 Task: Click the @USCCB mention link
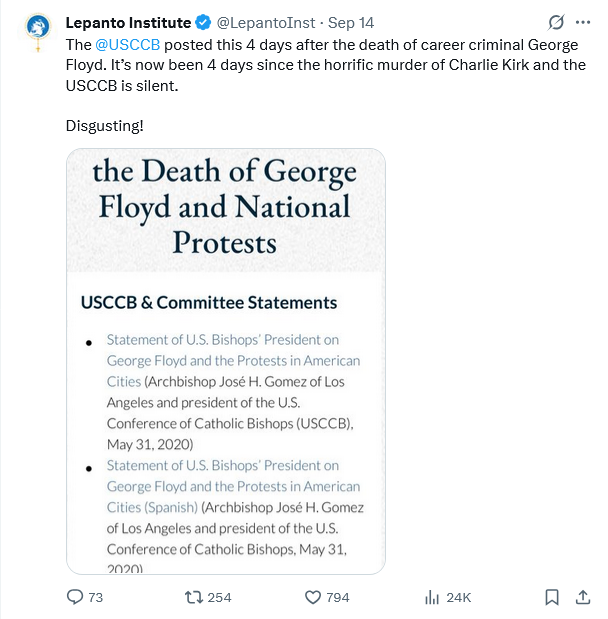(x=127, y=45)
